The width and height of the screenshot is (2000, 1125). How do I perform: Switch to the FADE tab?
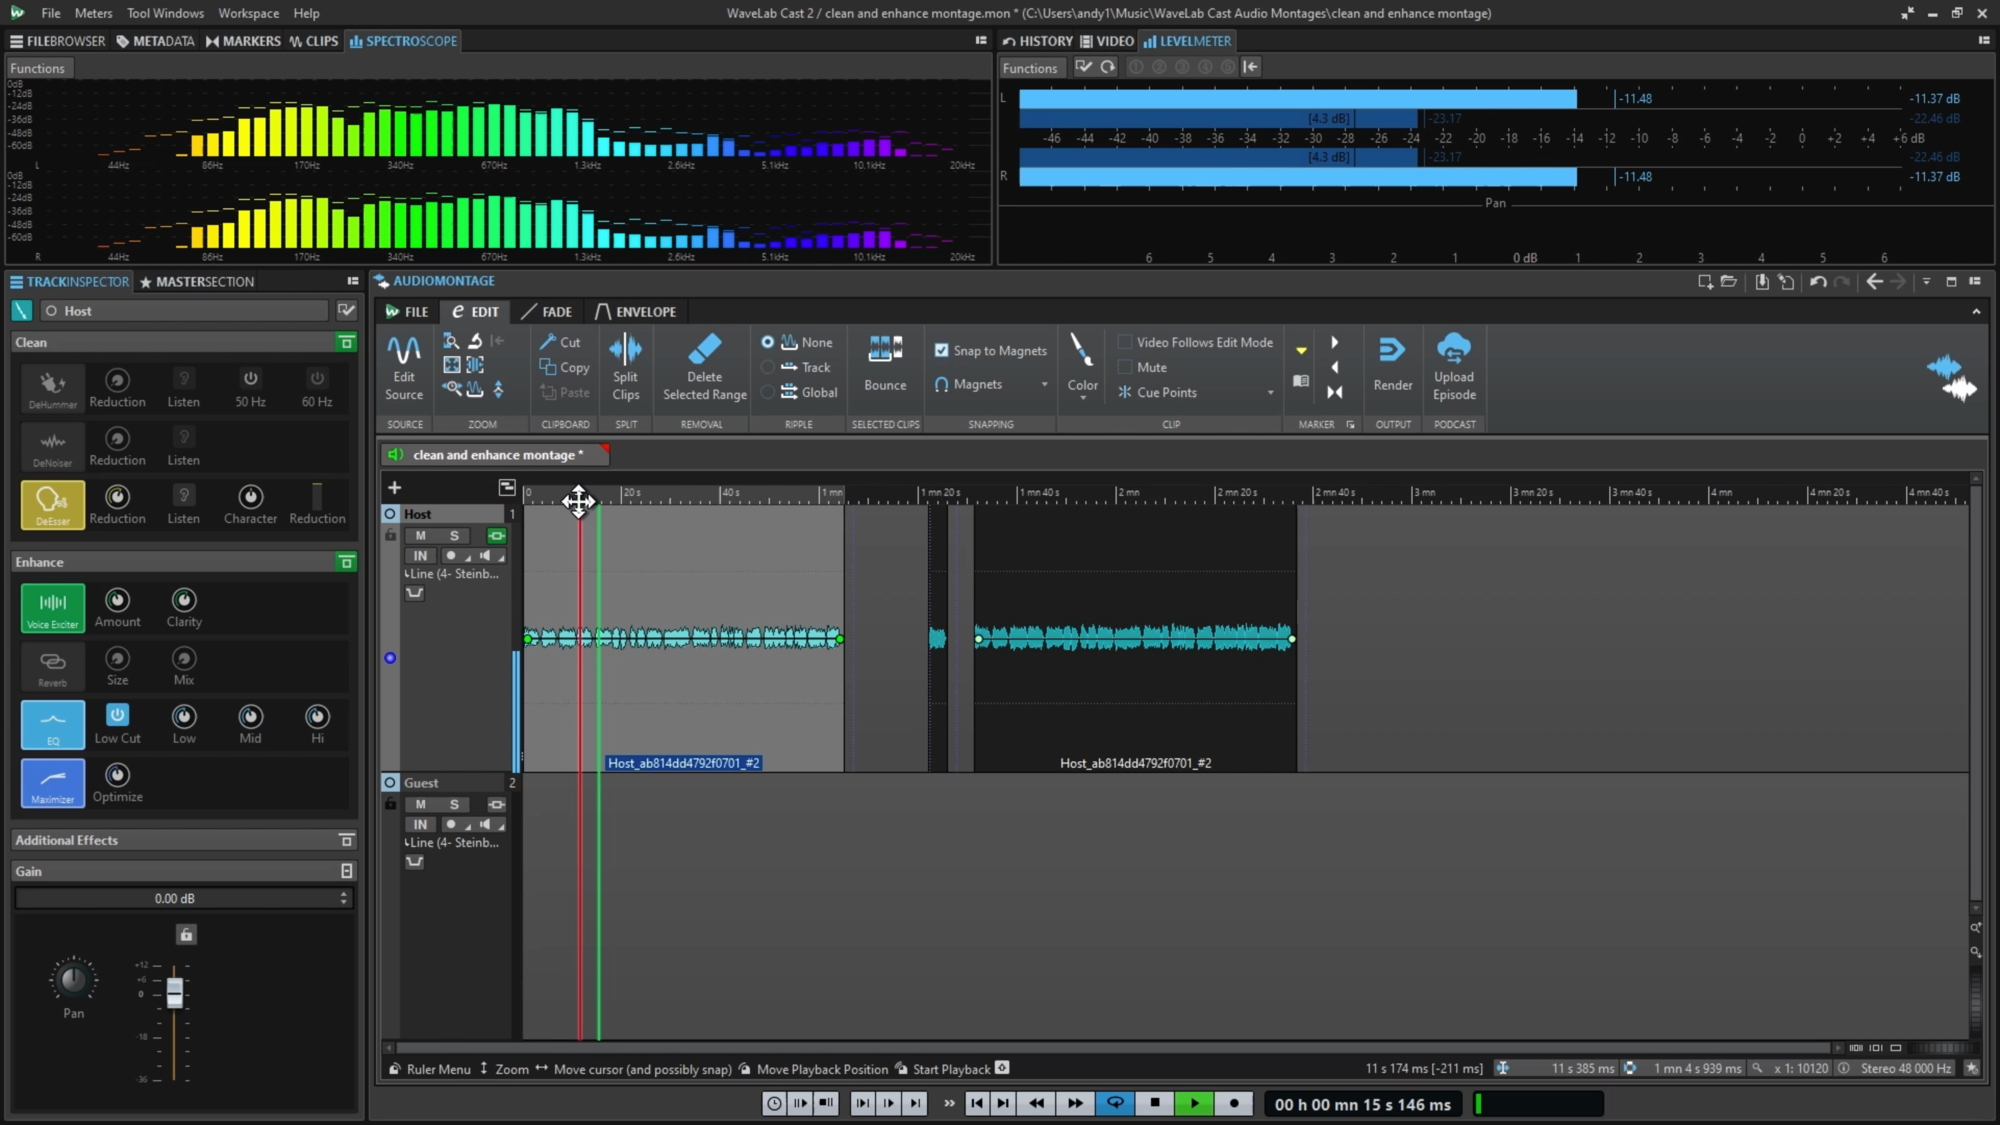[x=553, y=311]
